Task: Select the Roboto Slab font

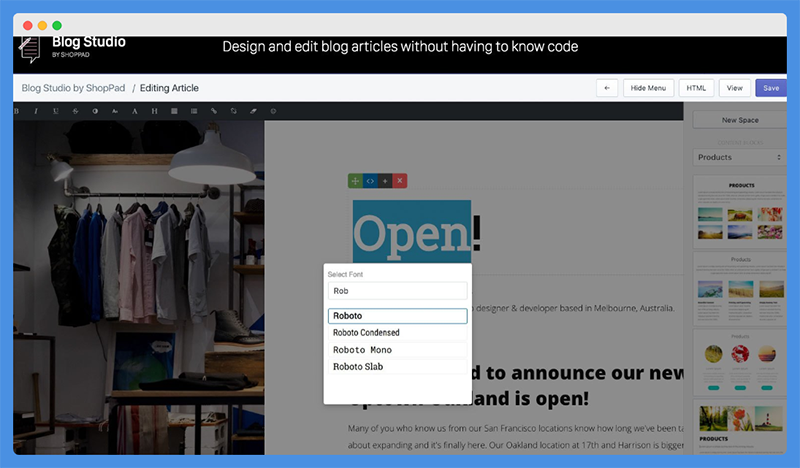Action: pyautogui.click(x=397, y=366)
